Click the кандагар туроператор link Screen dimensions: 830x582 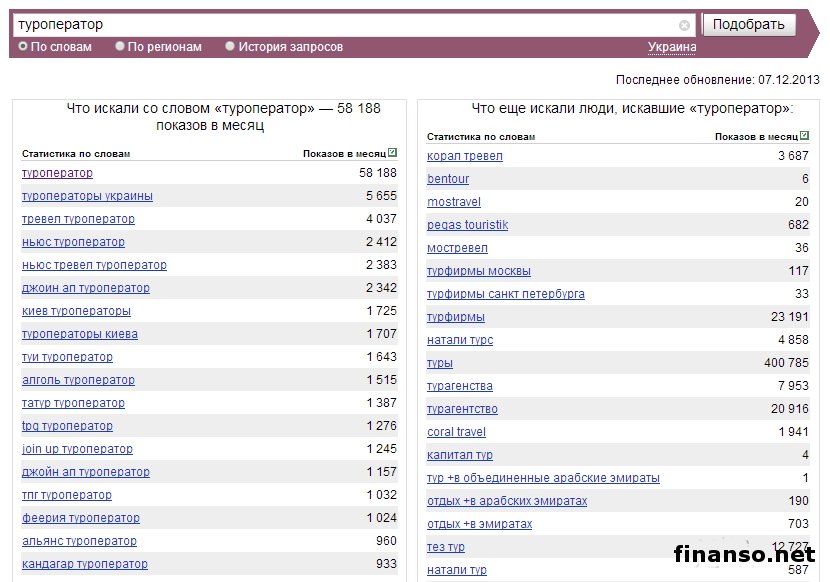[x=84, y=564]
